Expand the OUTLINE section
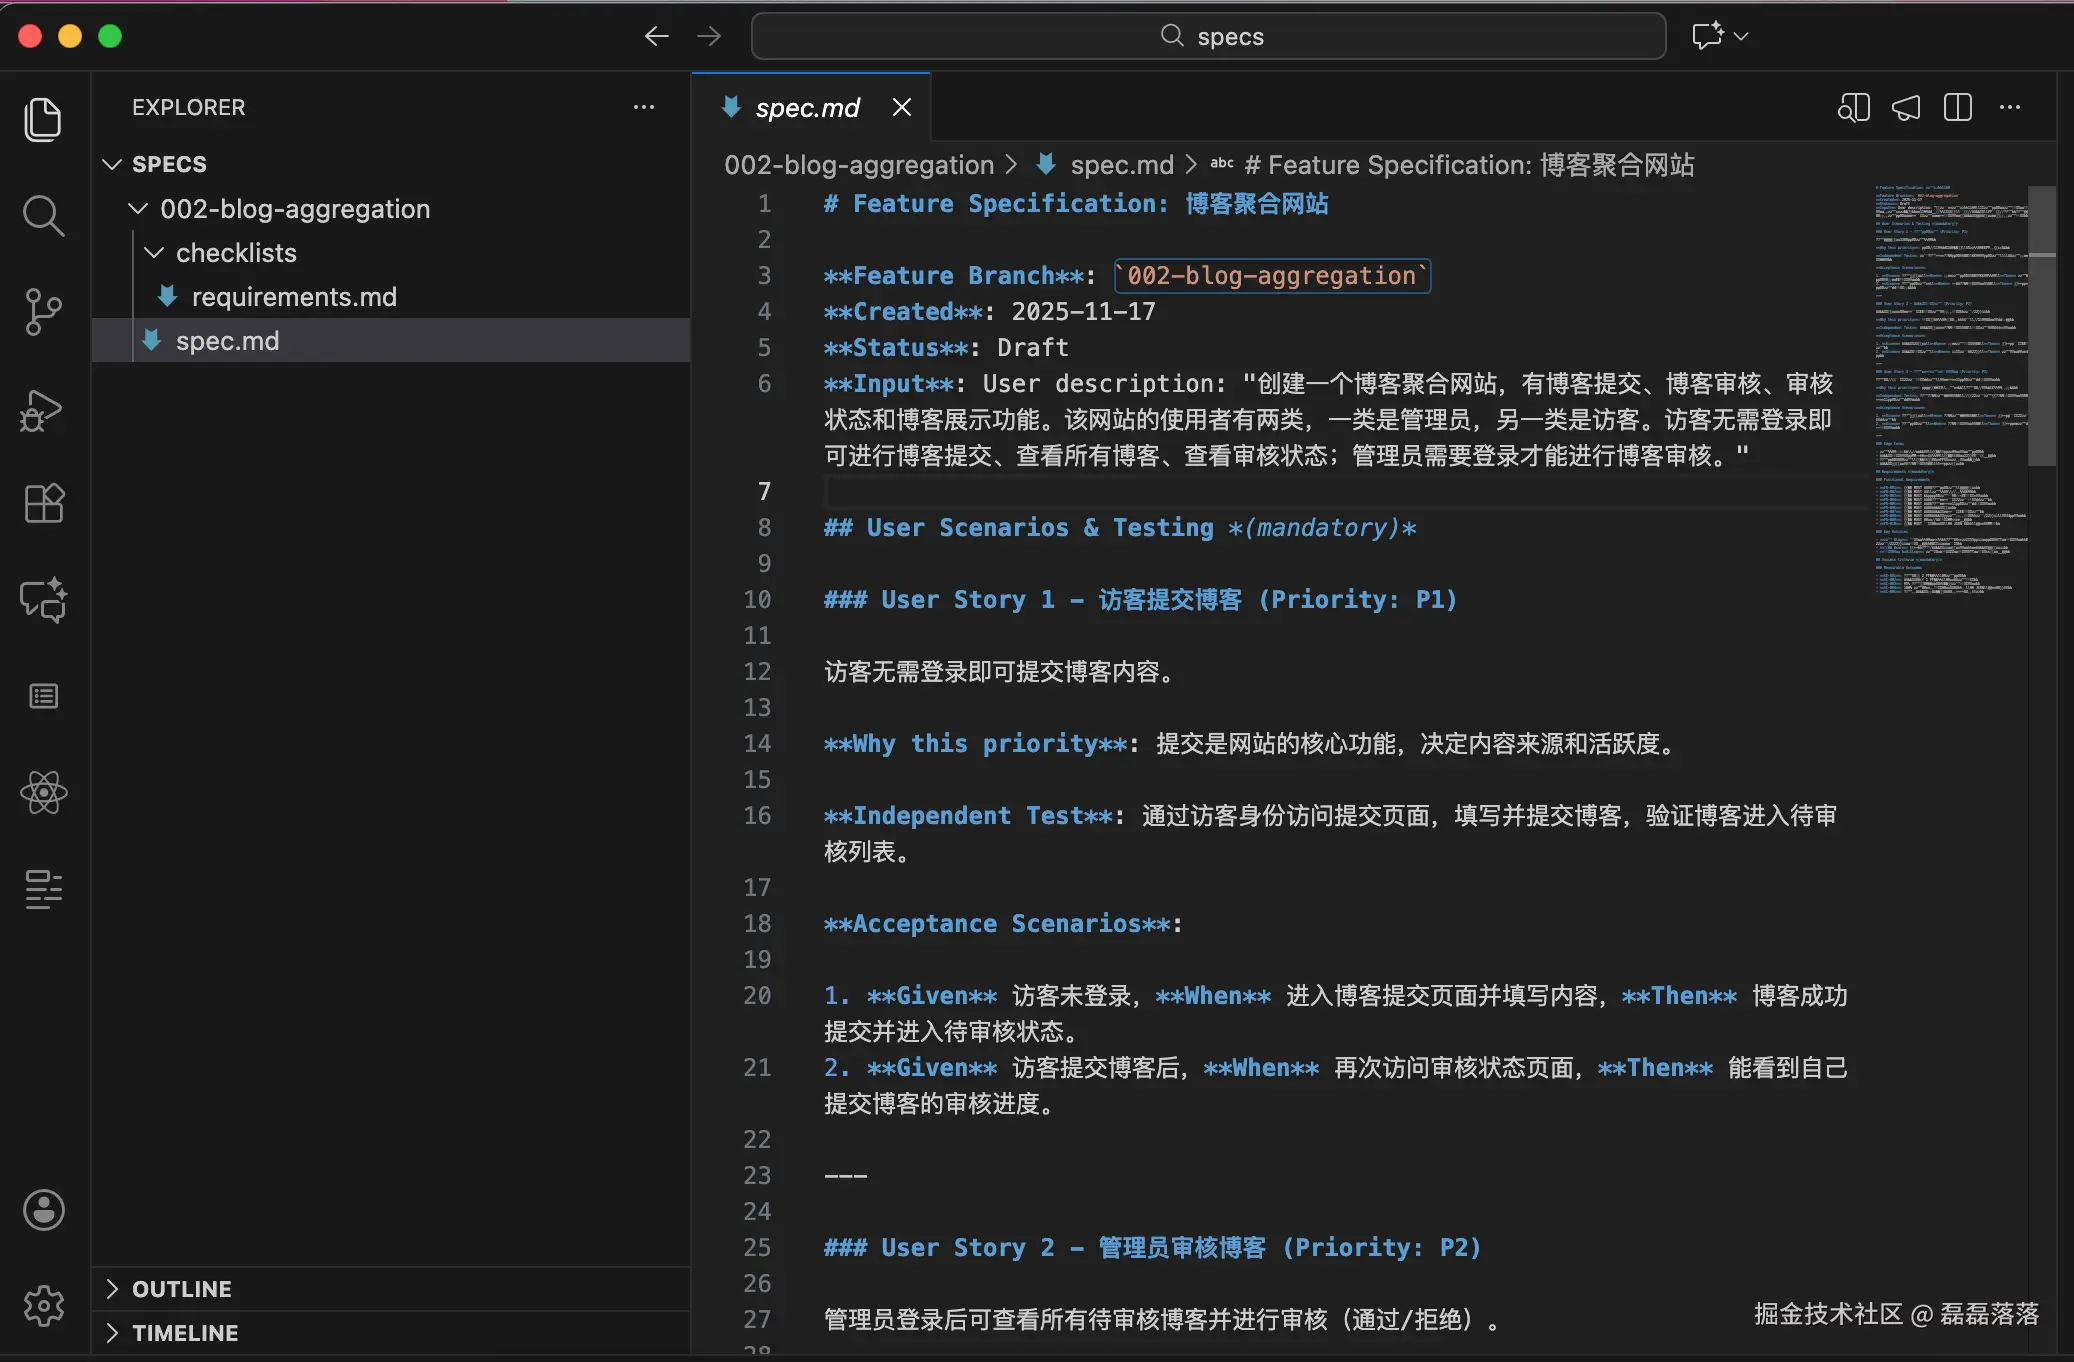2074x1362 pixels. pos(181,1289)
